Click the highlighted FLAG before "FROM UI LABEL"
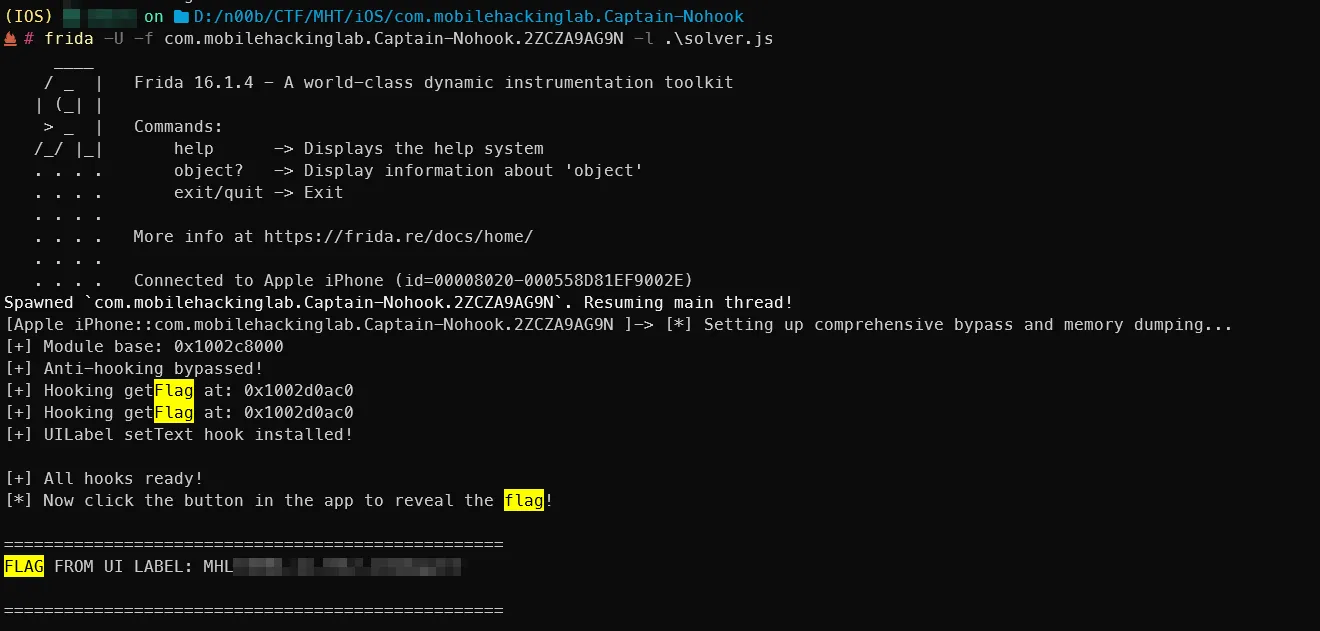The image size is (1320, 631). point(24,567)
